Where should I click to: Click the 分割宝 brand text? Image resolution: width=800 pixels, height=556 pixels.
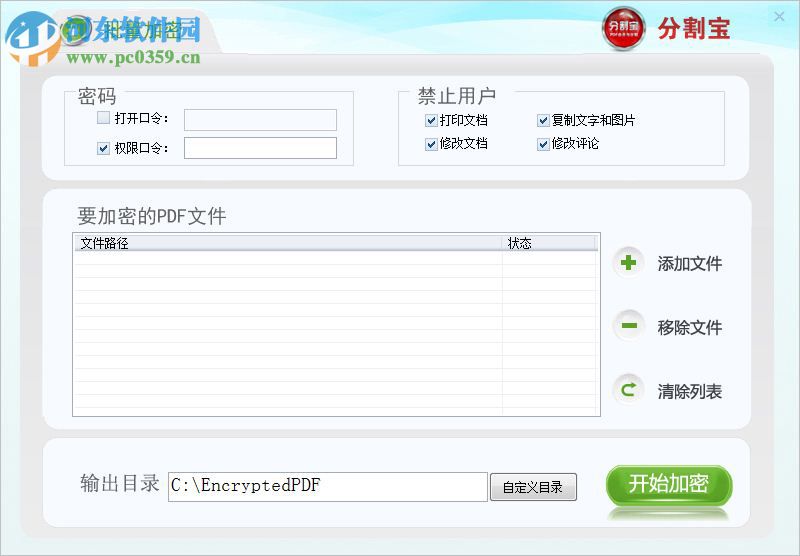click(x=693, y=28)
